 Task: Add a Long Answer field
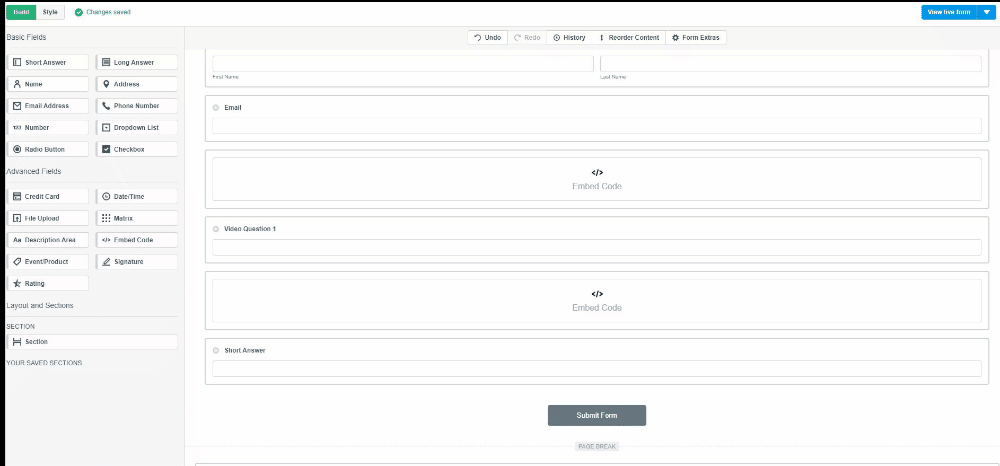coord(136,62)
